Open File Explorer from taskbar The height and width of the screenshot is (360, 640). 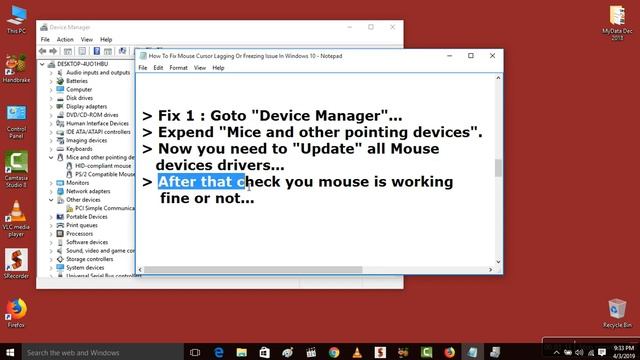click(x=242, y=352)
